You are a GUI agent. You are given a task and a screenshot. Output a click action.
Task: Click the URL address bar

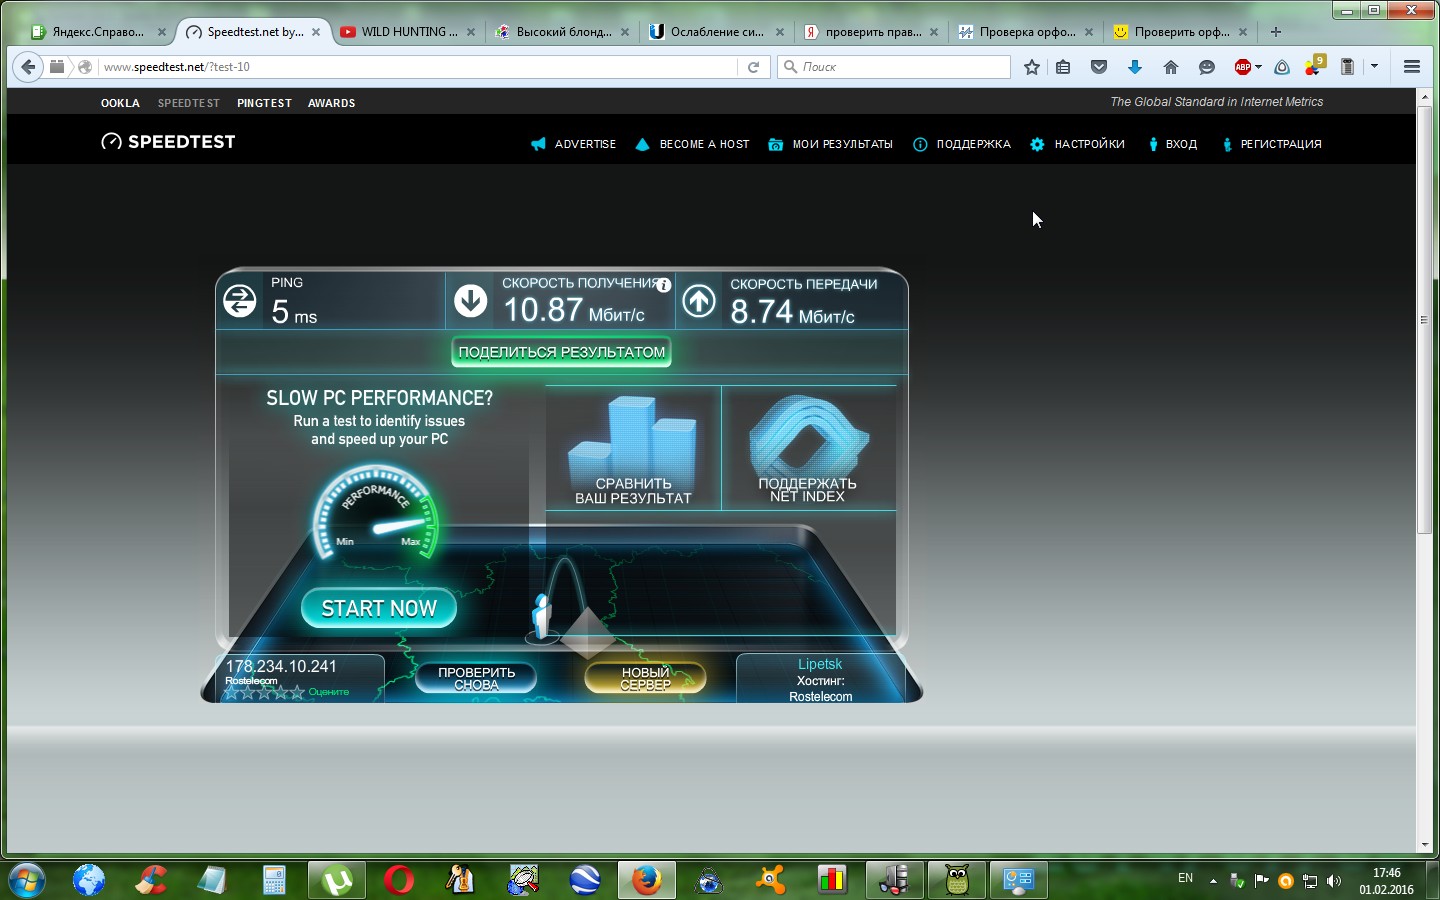pyautogui.click(x=418, y=67)
